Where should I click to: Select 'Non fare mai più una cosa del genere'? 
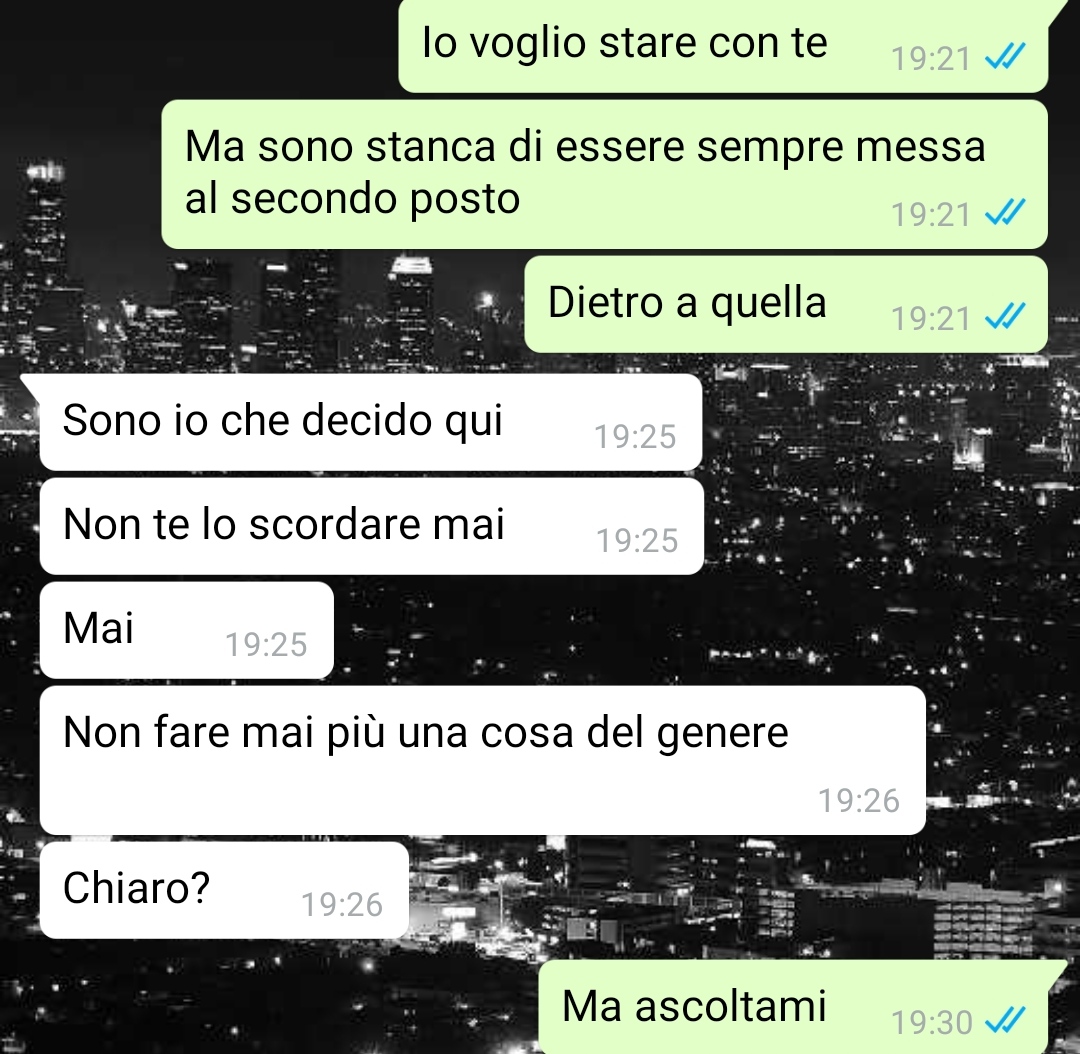click(482, 761)
